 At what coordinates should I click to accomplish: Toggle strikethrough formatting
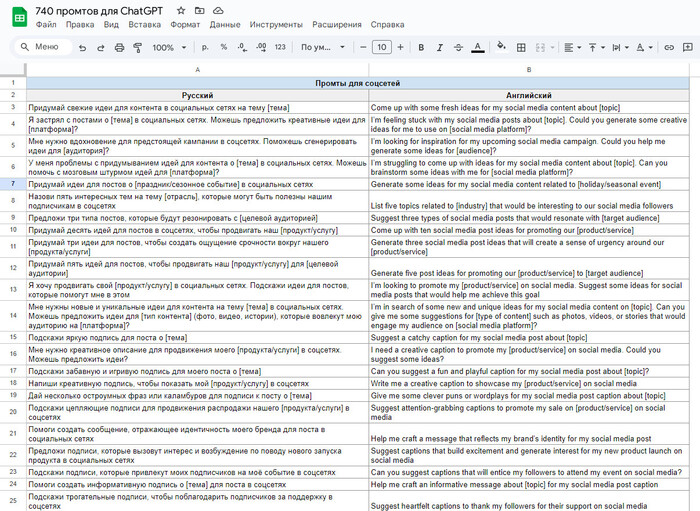pyautogui.click(x=458, y=47)
